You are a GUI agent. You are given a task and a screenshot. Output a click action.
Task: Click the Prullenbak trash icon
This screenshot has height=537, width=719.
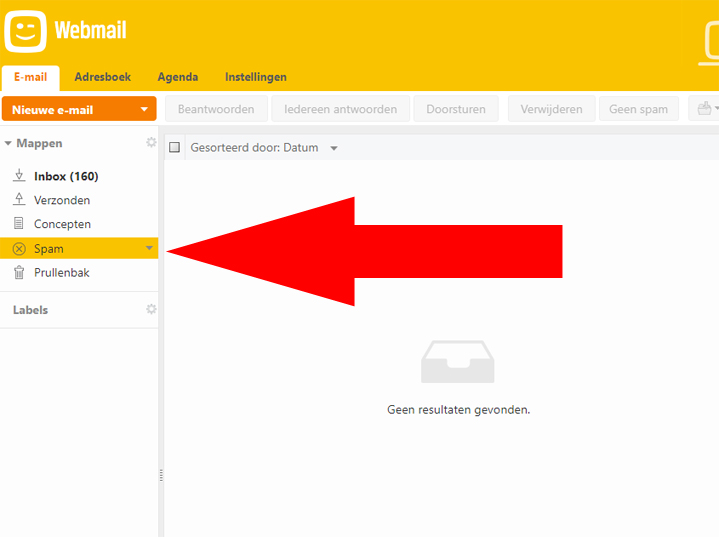(x=19, y=273)
